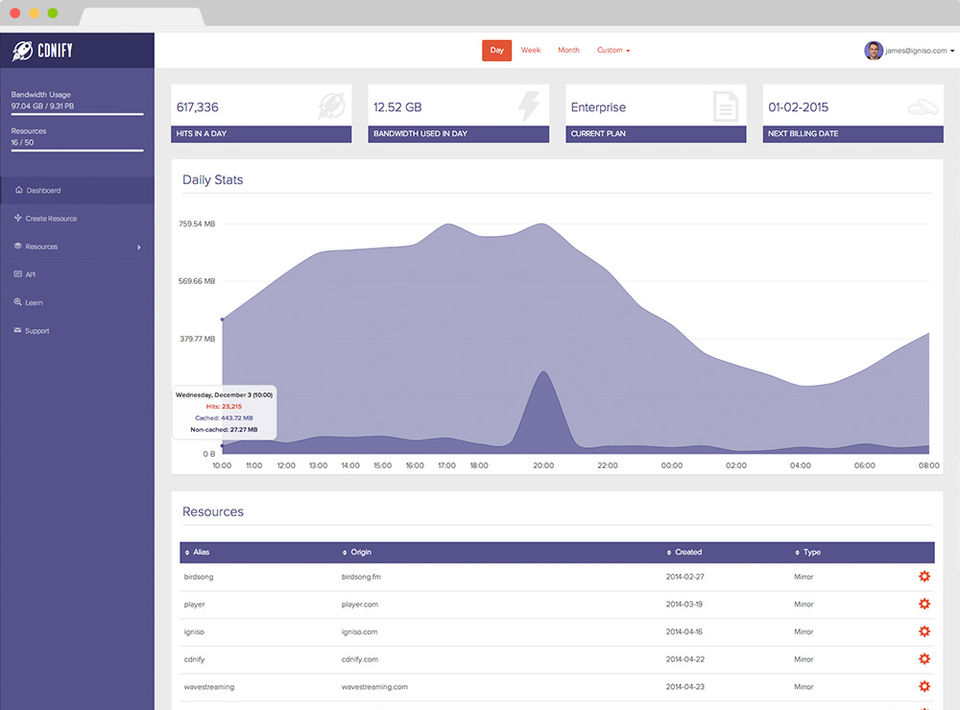Open the Support menu item
The width and height of the screenshot is (960, 710).
coord(77,331)
